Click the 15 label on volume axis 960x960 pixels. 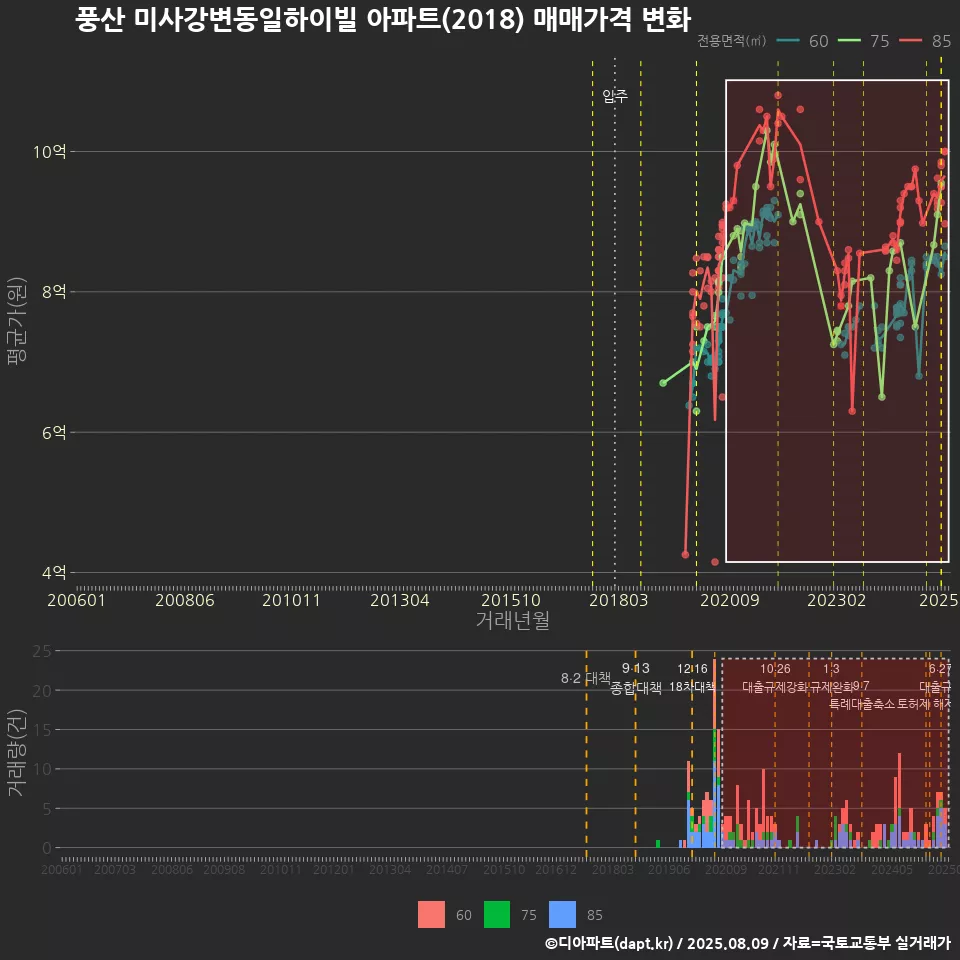(42, 730)
